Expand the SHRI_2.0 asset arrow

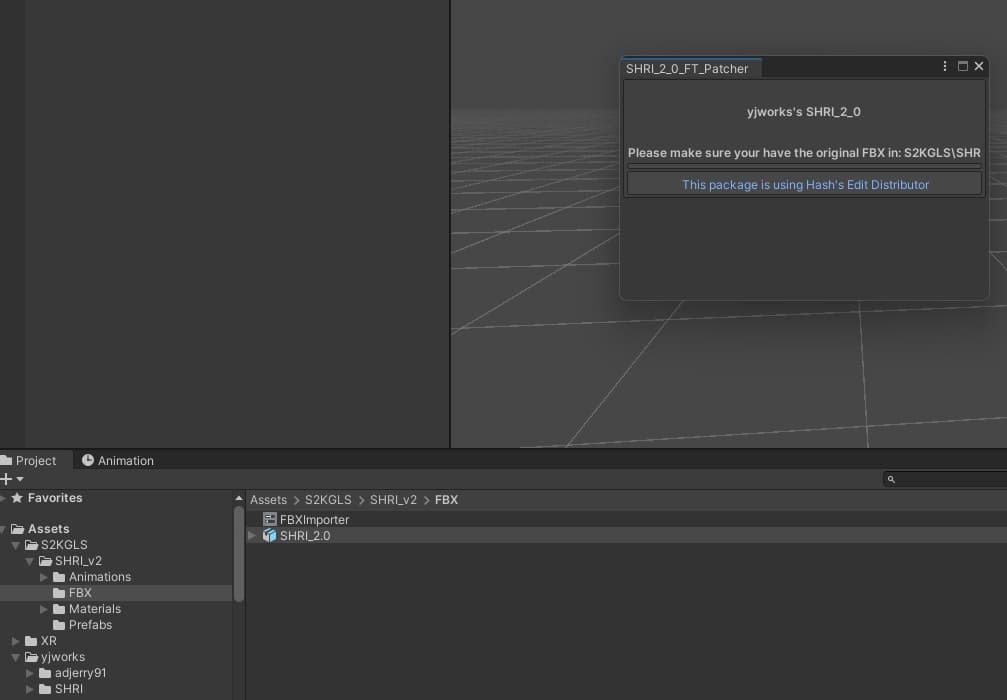click(252, 535)
